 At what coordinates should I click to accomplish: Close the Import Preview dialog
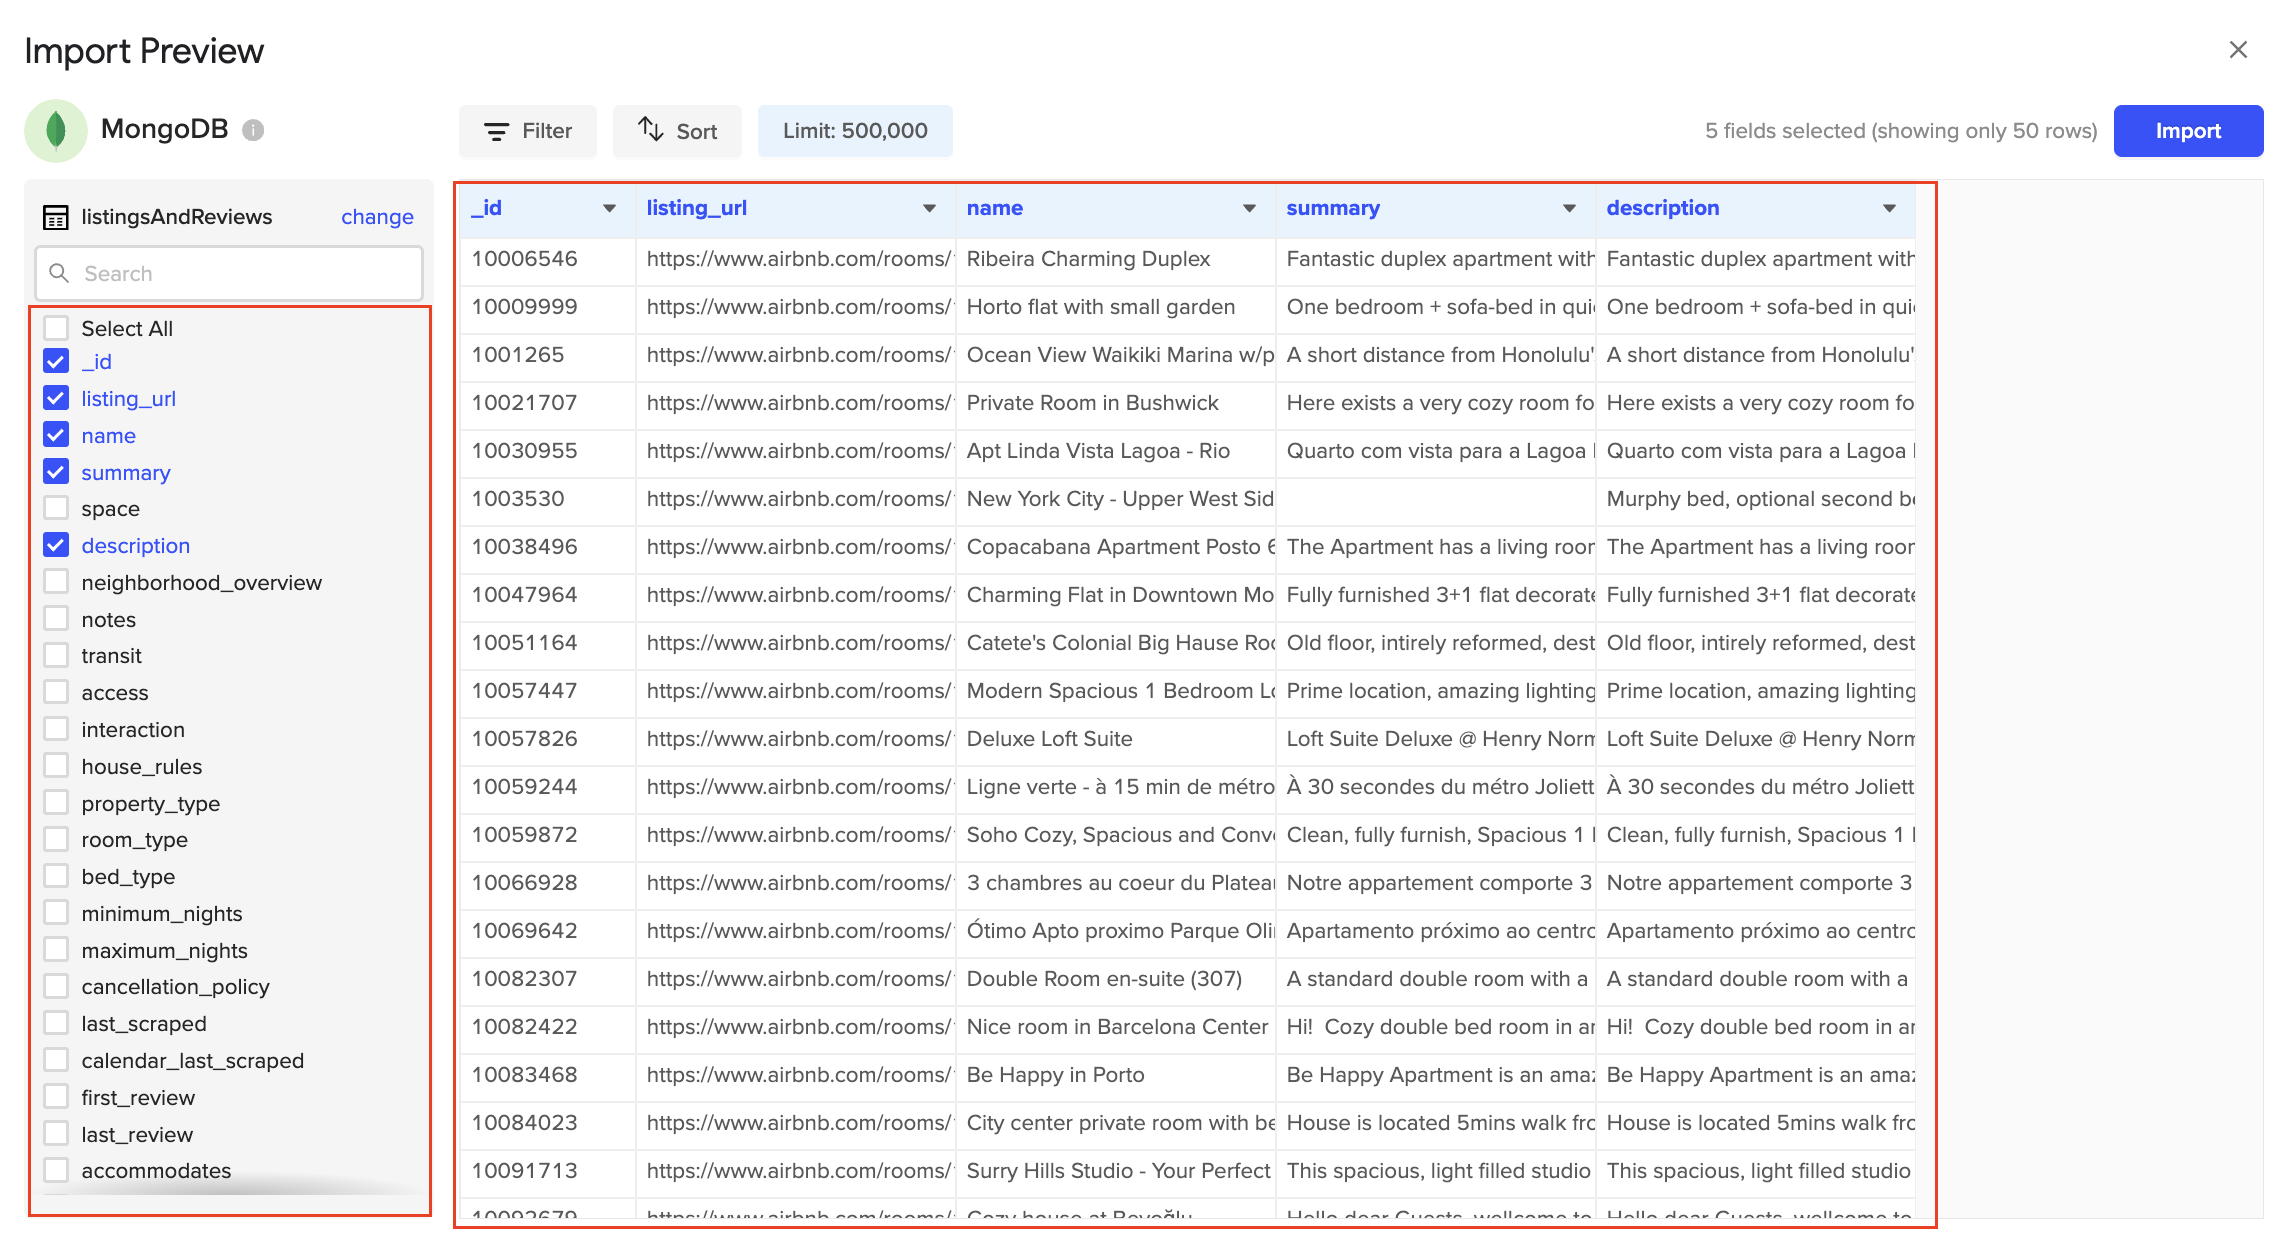[2238, 49]
